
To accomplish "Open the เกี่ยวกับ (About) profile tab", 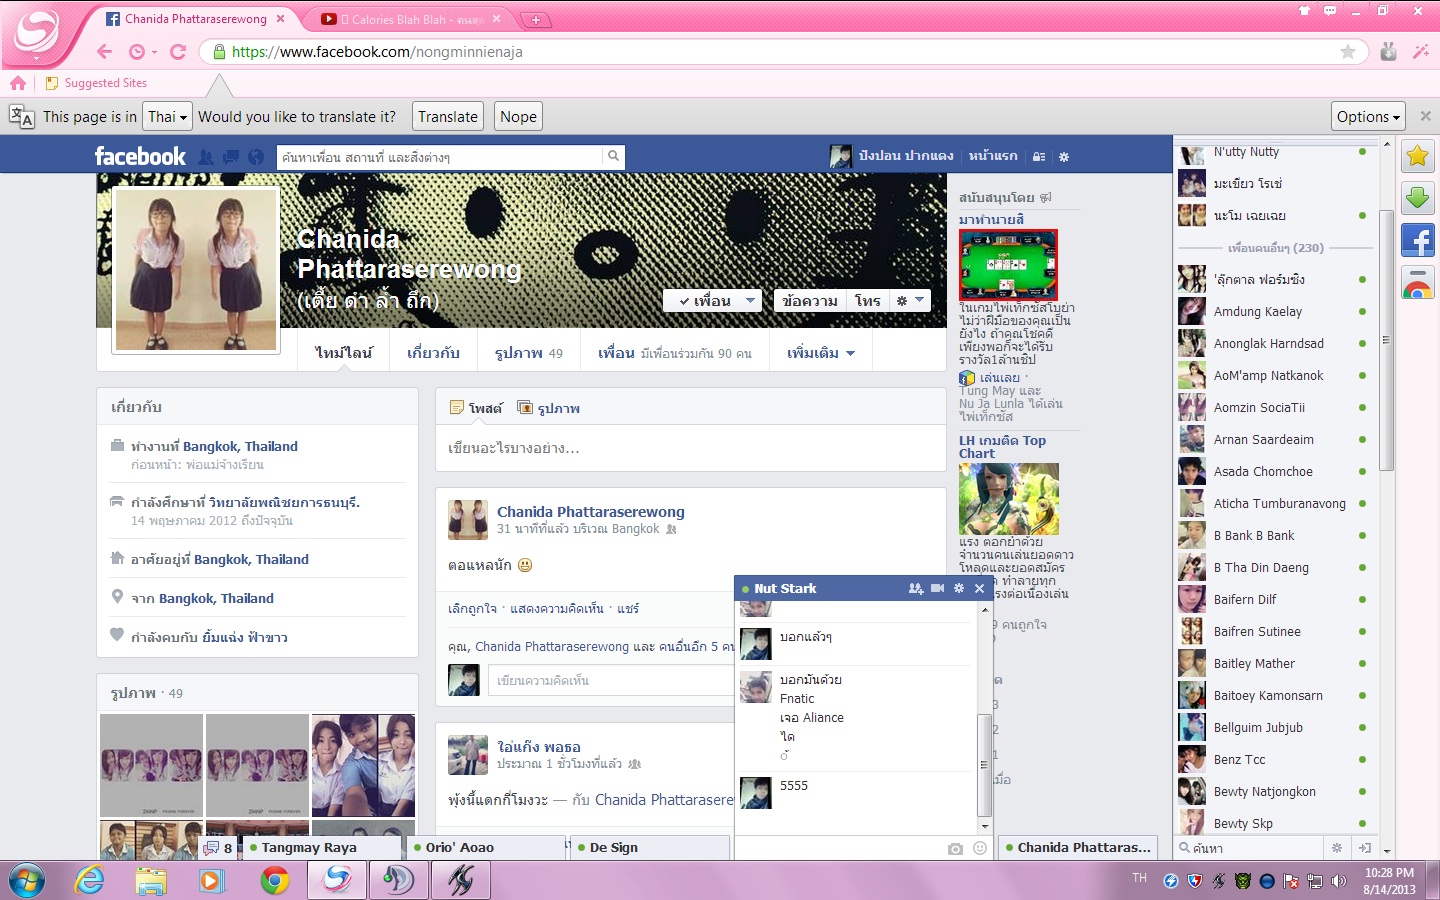I will tap(433, 353).
